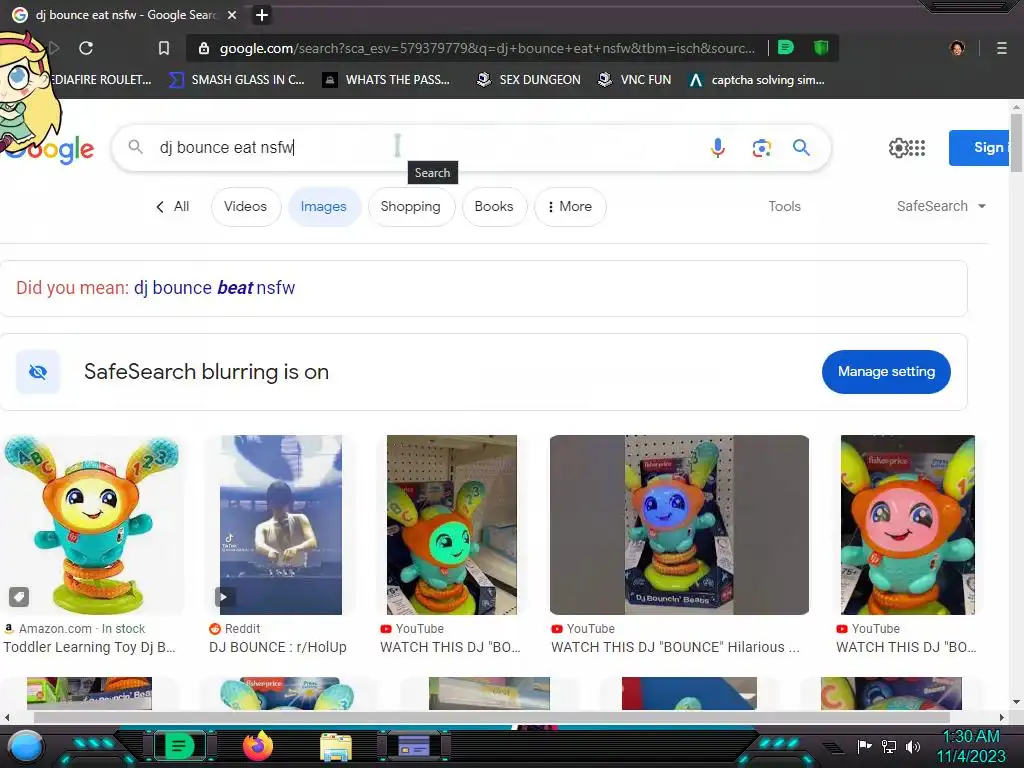Open the Amazon toy image thumbnail

pos(91,524)
